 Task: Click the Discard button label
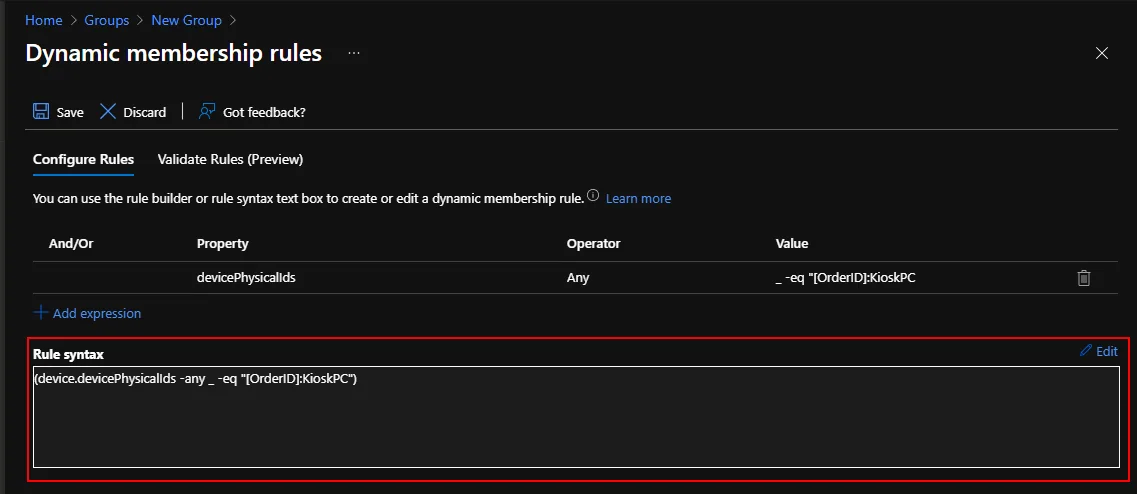[x=144, y=112]
